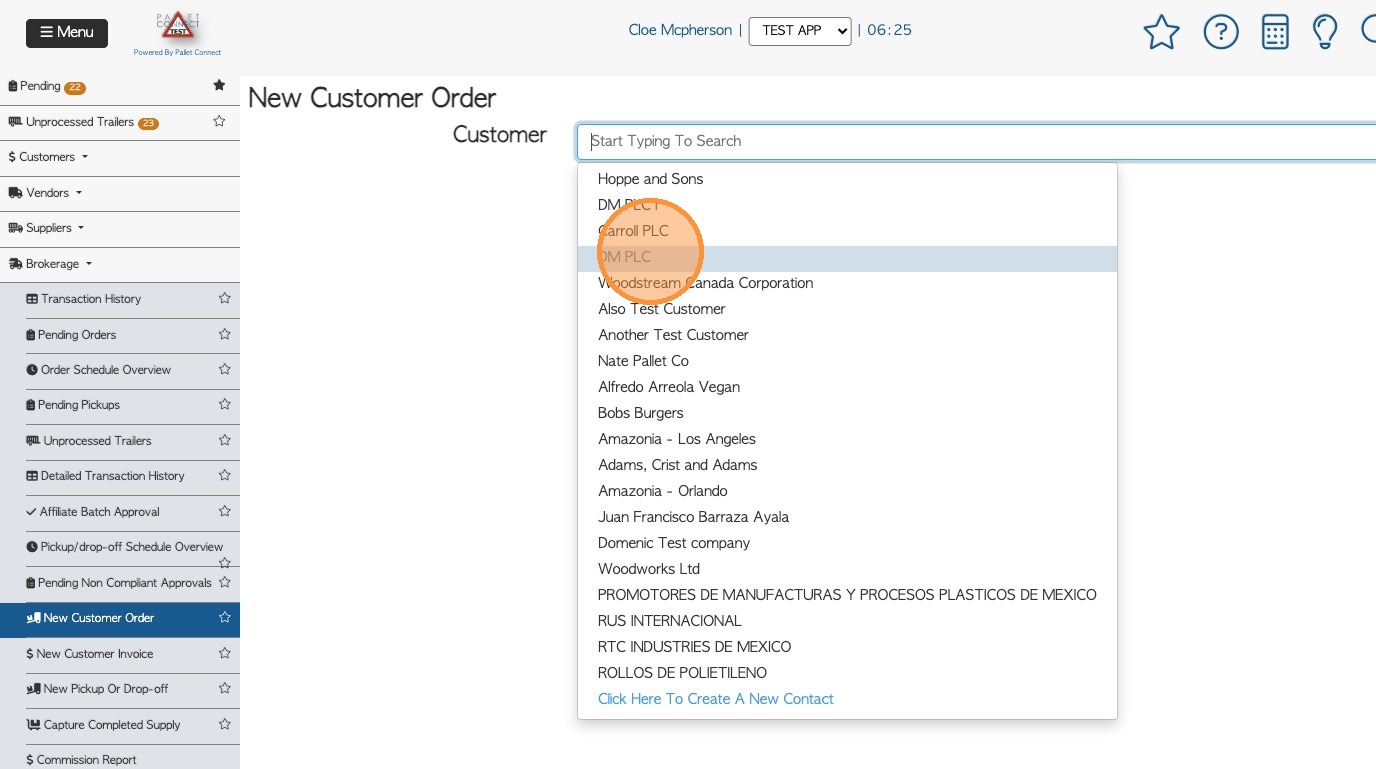The width and height of the screenshot is (1376, 769).
Task: Open the help question mark icon
Action: (1221, 32)
